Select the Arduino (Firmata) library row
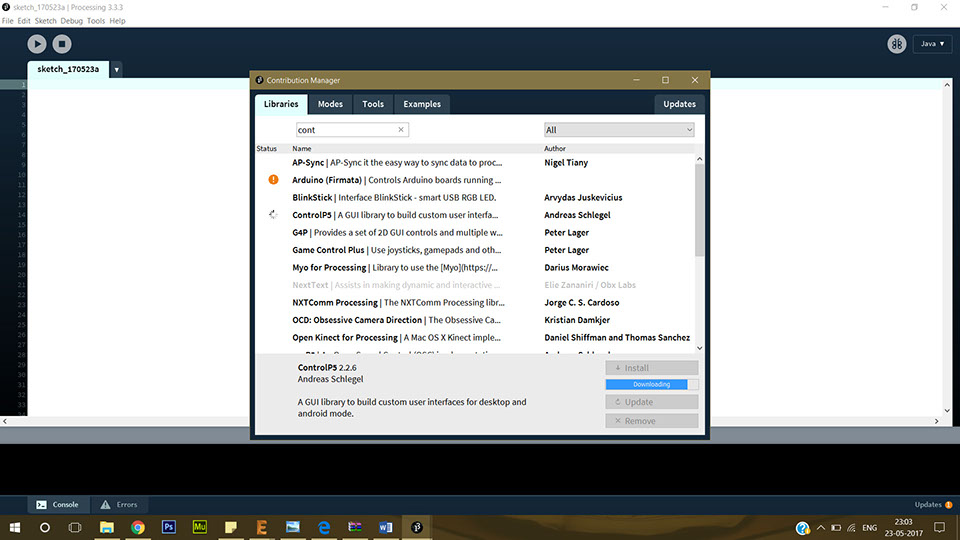The height and width of the screenshot is (540, 960). pyautogui.click(x=475, y=180)
